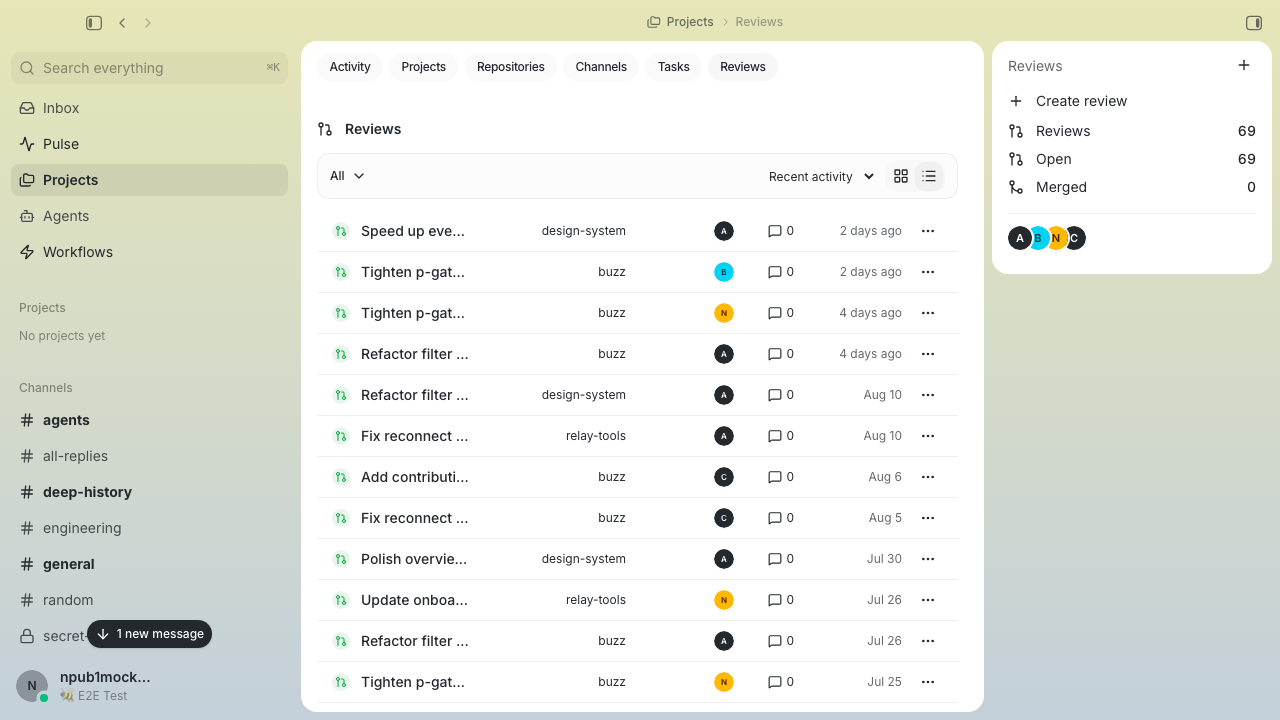This screenshot has width=1280, height=720.
Task: Open Agents in the sidebar
Action: point(150,216)
